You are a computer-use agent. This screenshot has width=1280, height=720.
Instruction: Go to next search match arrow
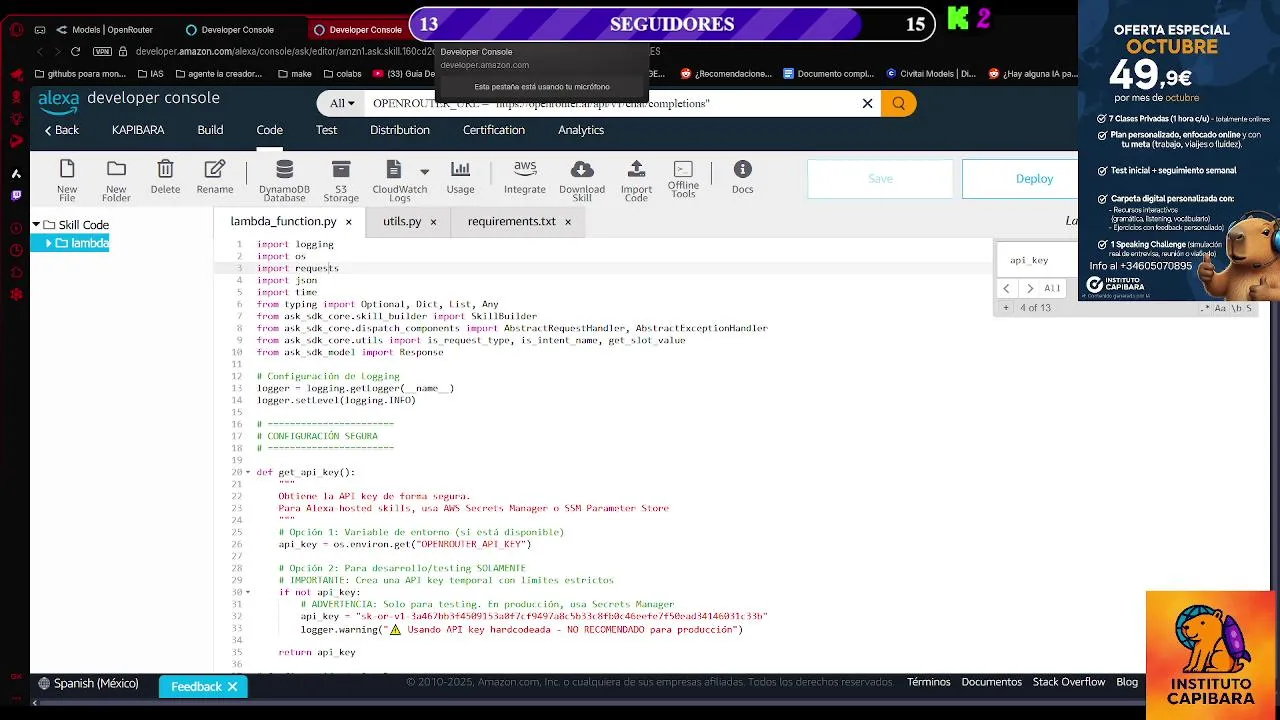1030,288
